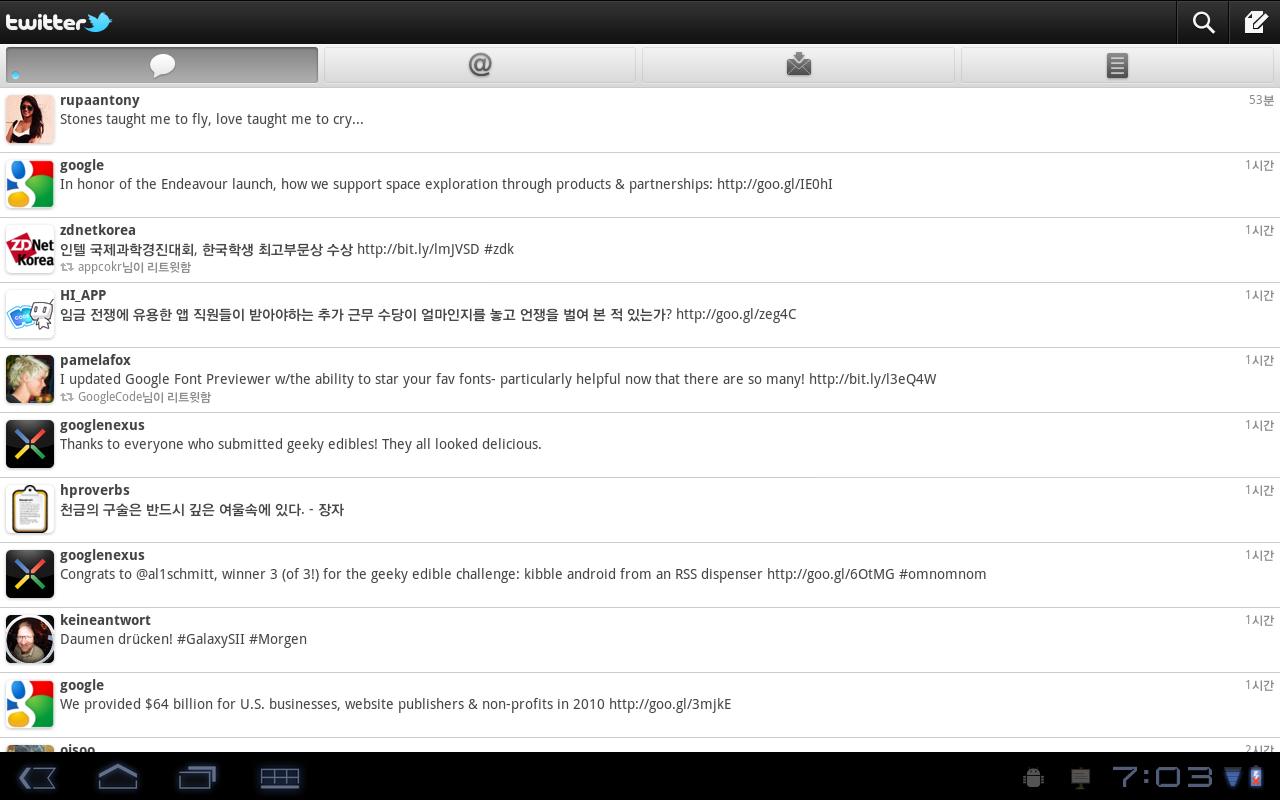Viewport: 1280px width, 800px height.
Task: Open goo.gl/3mjkE link in google tweet
Action: click(x=670, y=704)
